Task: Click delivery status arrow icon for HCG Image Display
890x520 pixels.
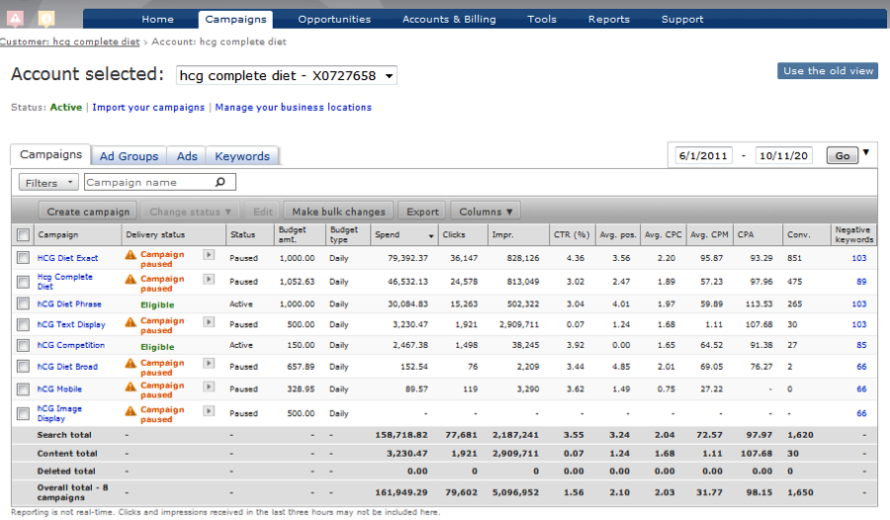Action: 209,410
